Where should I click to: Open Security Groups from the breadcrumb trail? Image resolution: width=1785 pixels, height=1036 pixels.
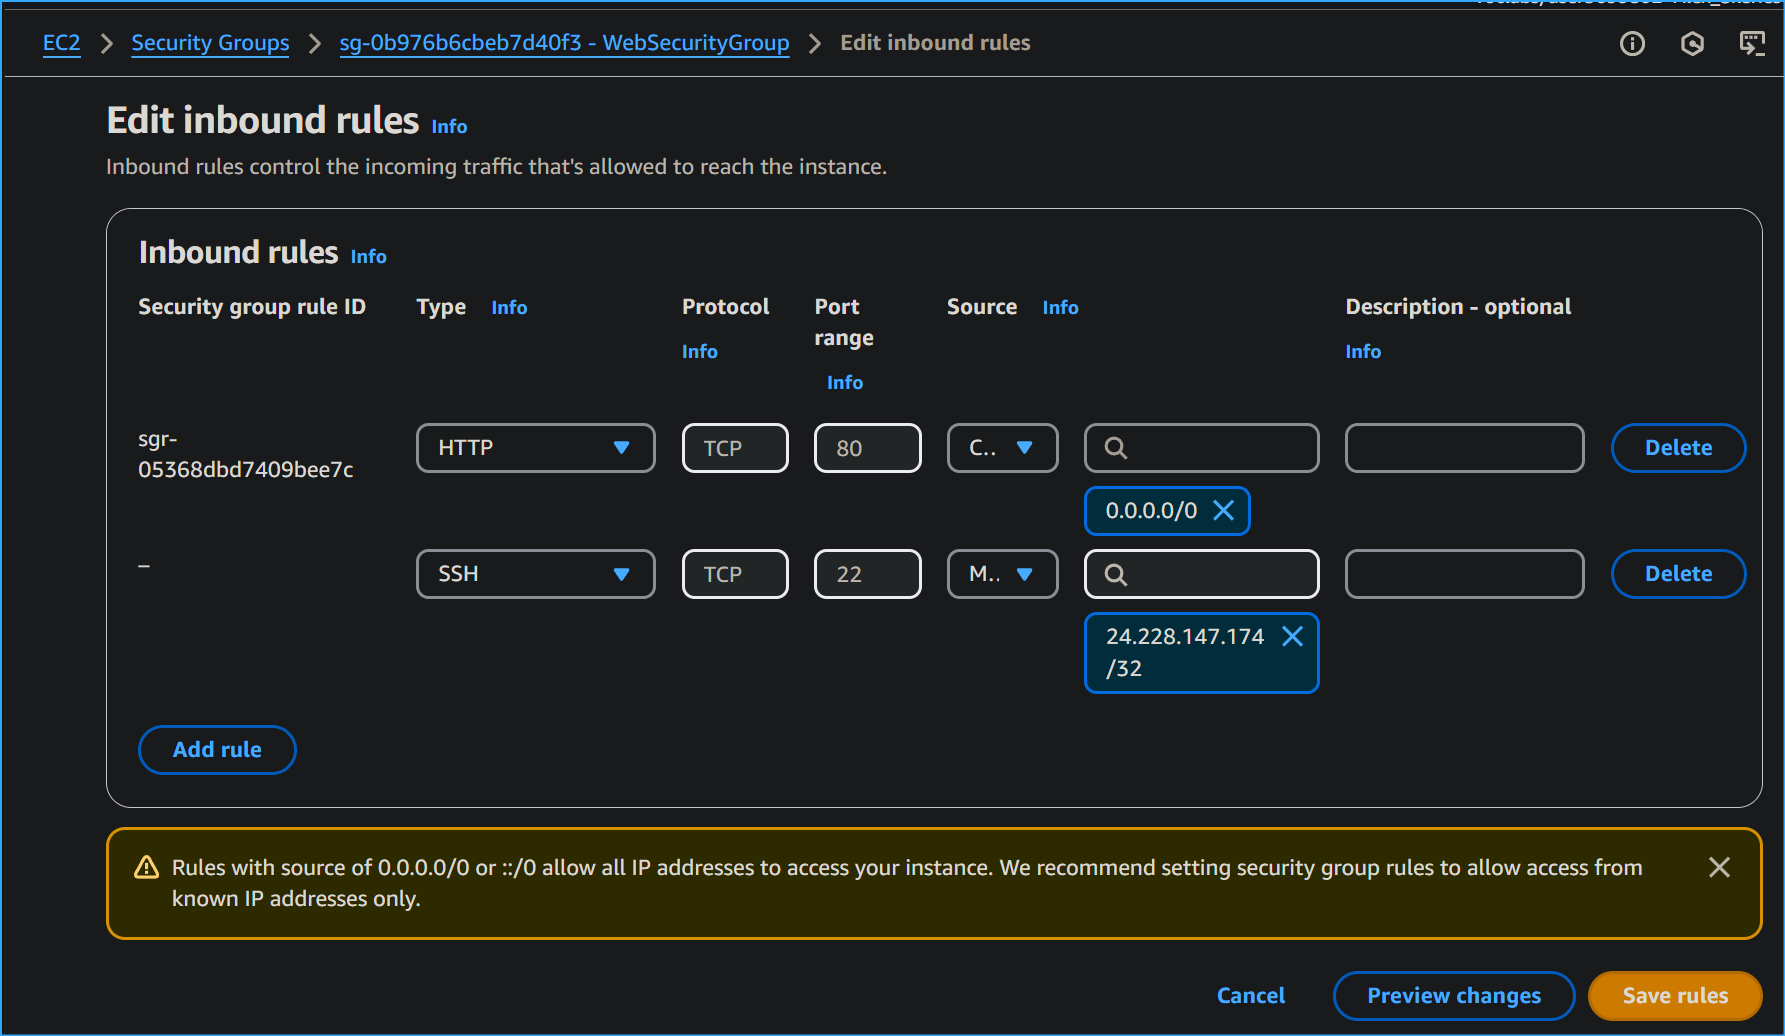pos(210,43)
